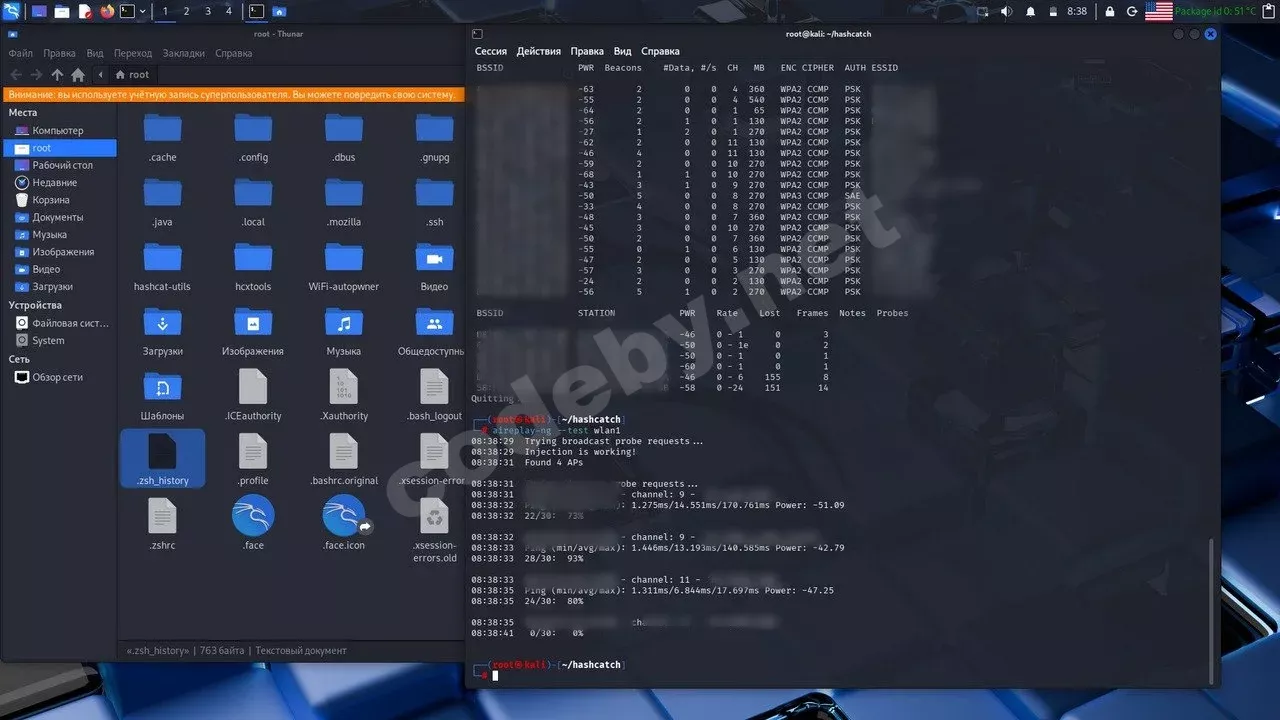Open the US keyboard layout flag
This screenshot has width=1280, height=720.
1159,11
